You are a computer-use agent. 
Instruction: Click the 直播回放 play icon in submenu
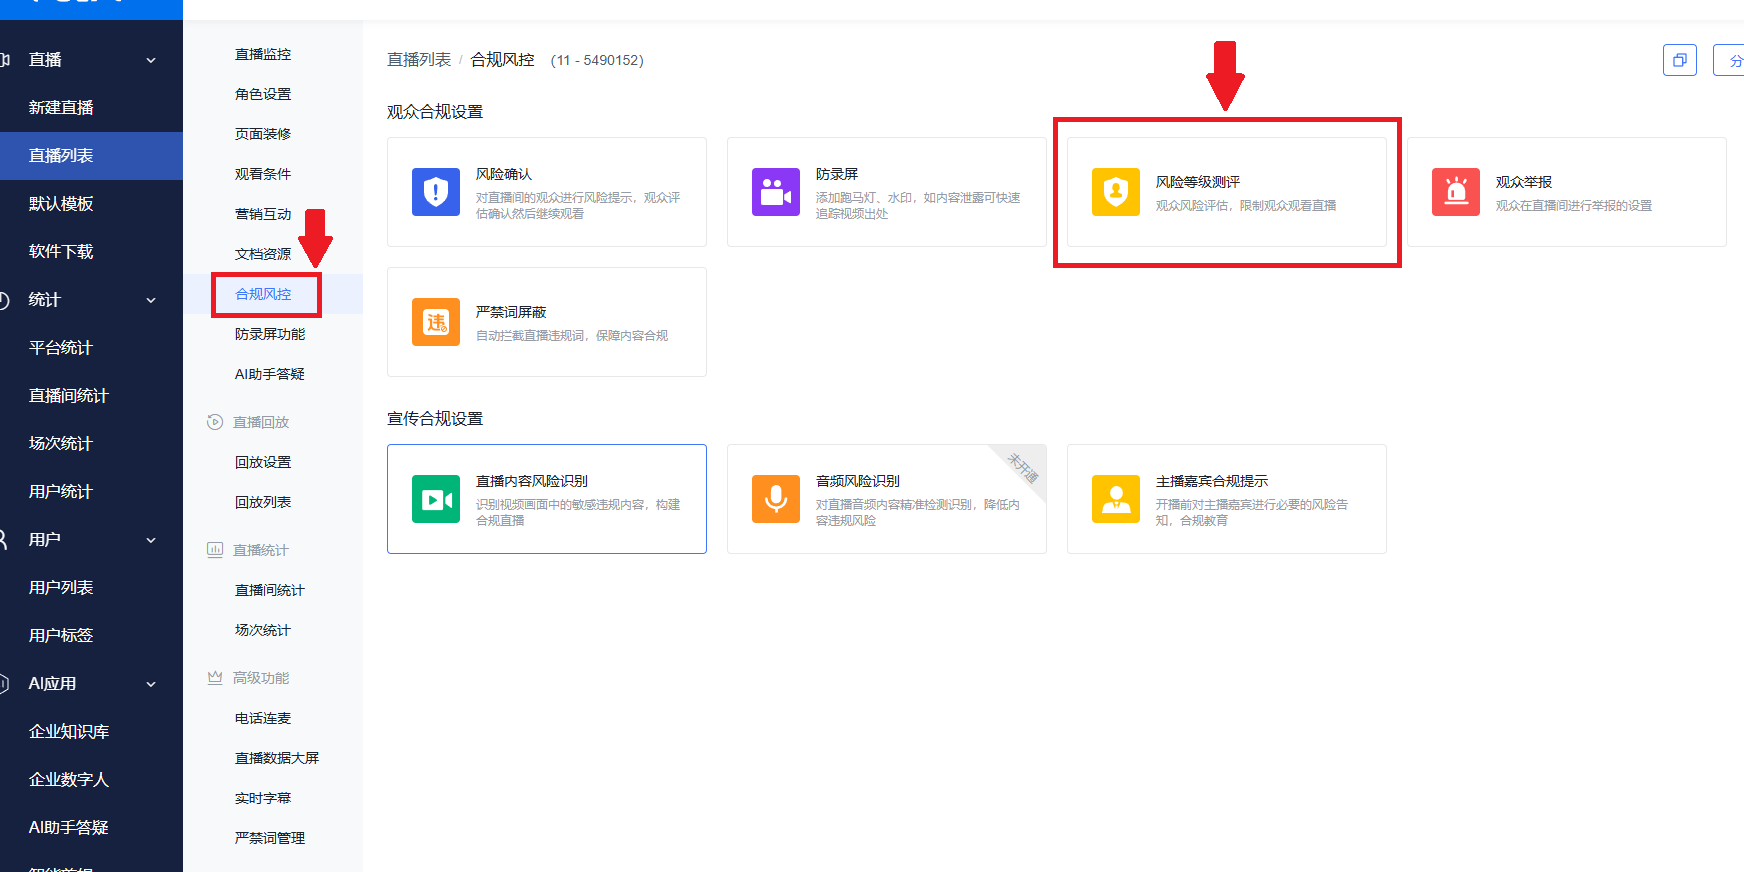pos(215,422)
